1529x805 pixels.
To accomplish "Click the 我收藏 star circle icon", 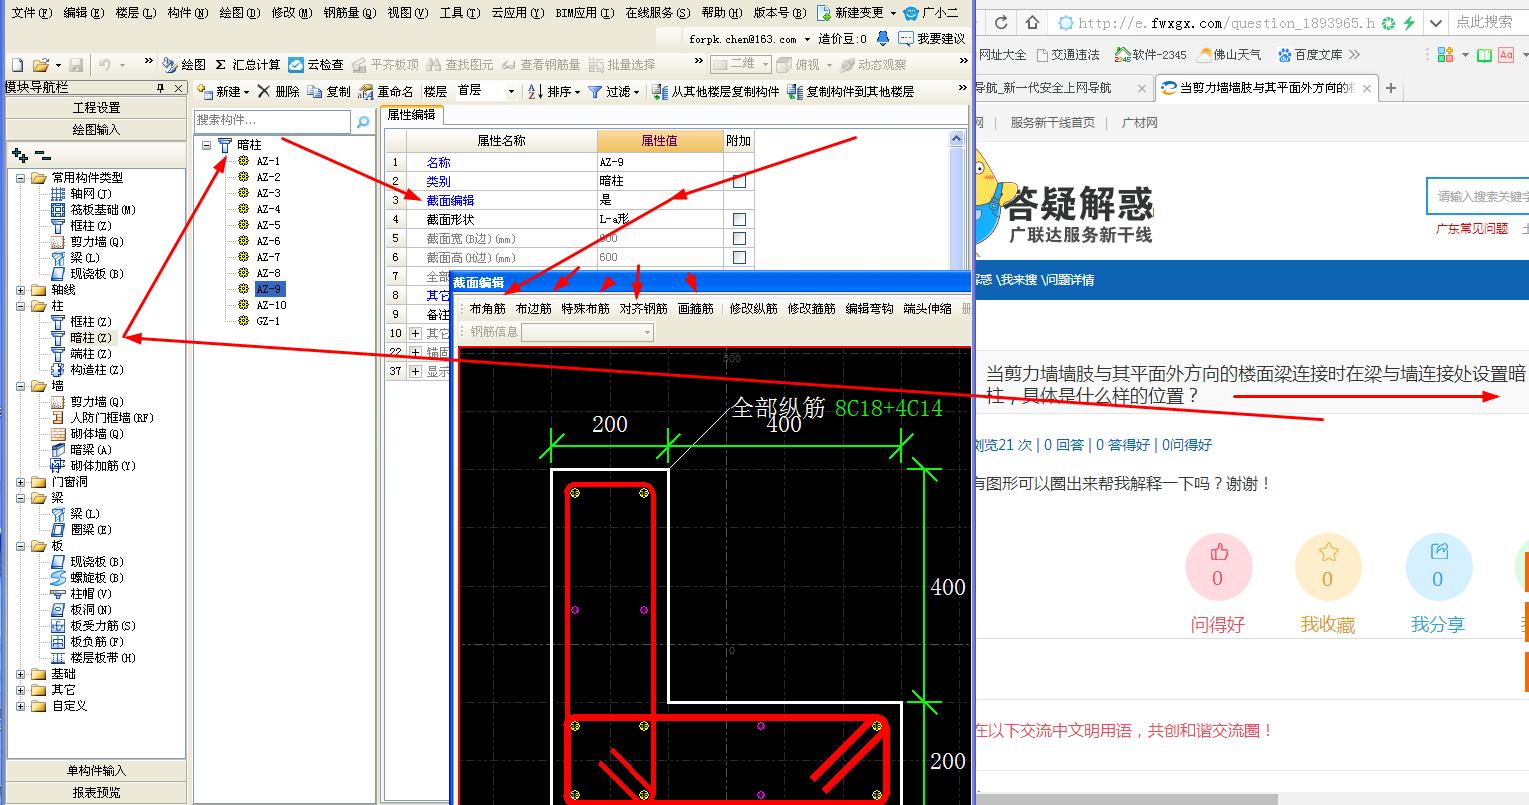I will click(1328, 567).
